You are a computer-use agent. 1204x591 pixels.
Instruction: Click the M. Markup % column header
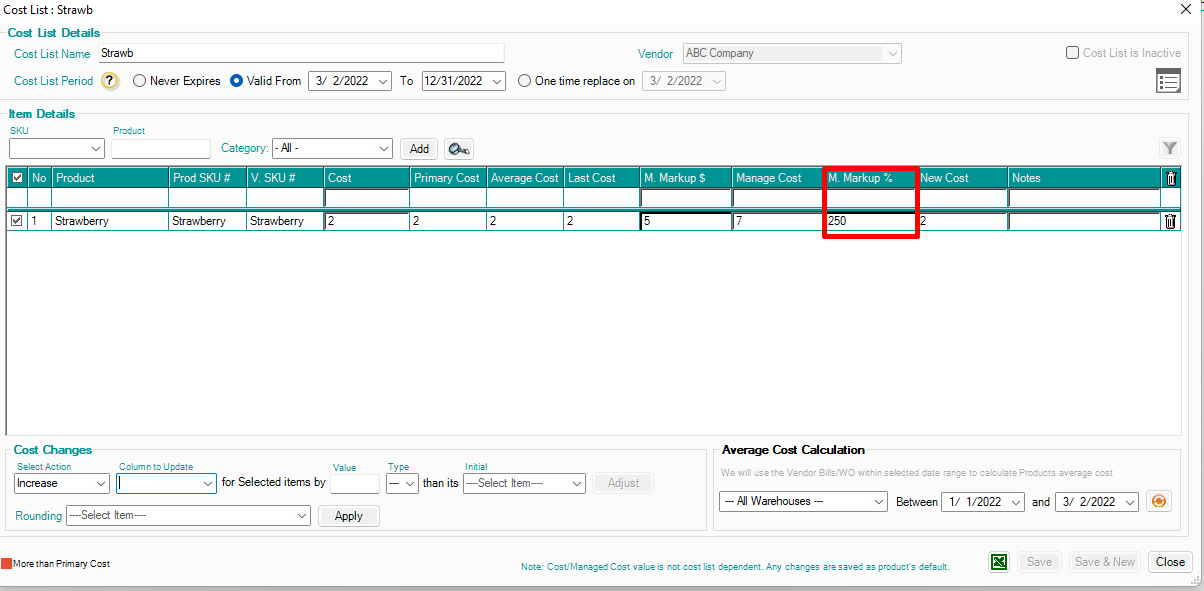pos(869,178)
